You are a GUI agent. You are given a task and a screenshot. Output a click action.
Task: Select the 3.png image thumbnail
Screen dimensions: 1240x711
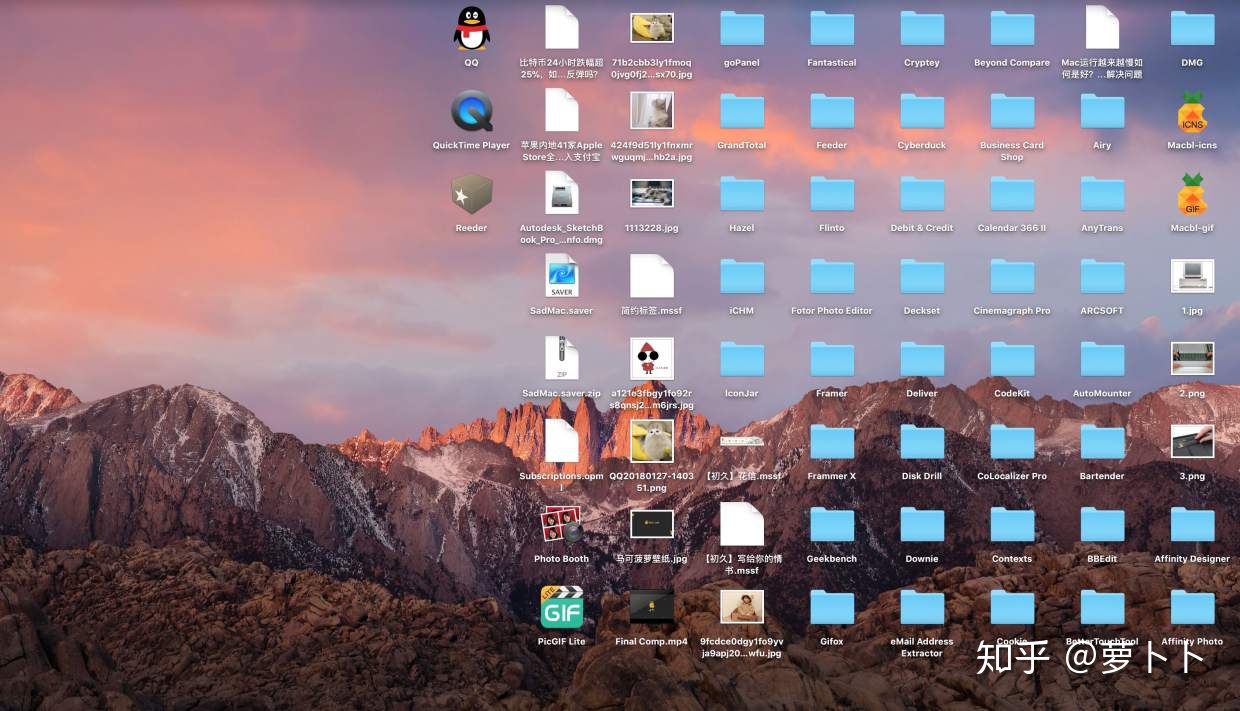click(x=1192, y=441)
